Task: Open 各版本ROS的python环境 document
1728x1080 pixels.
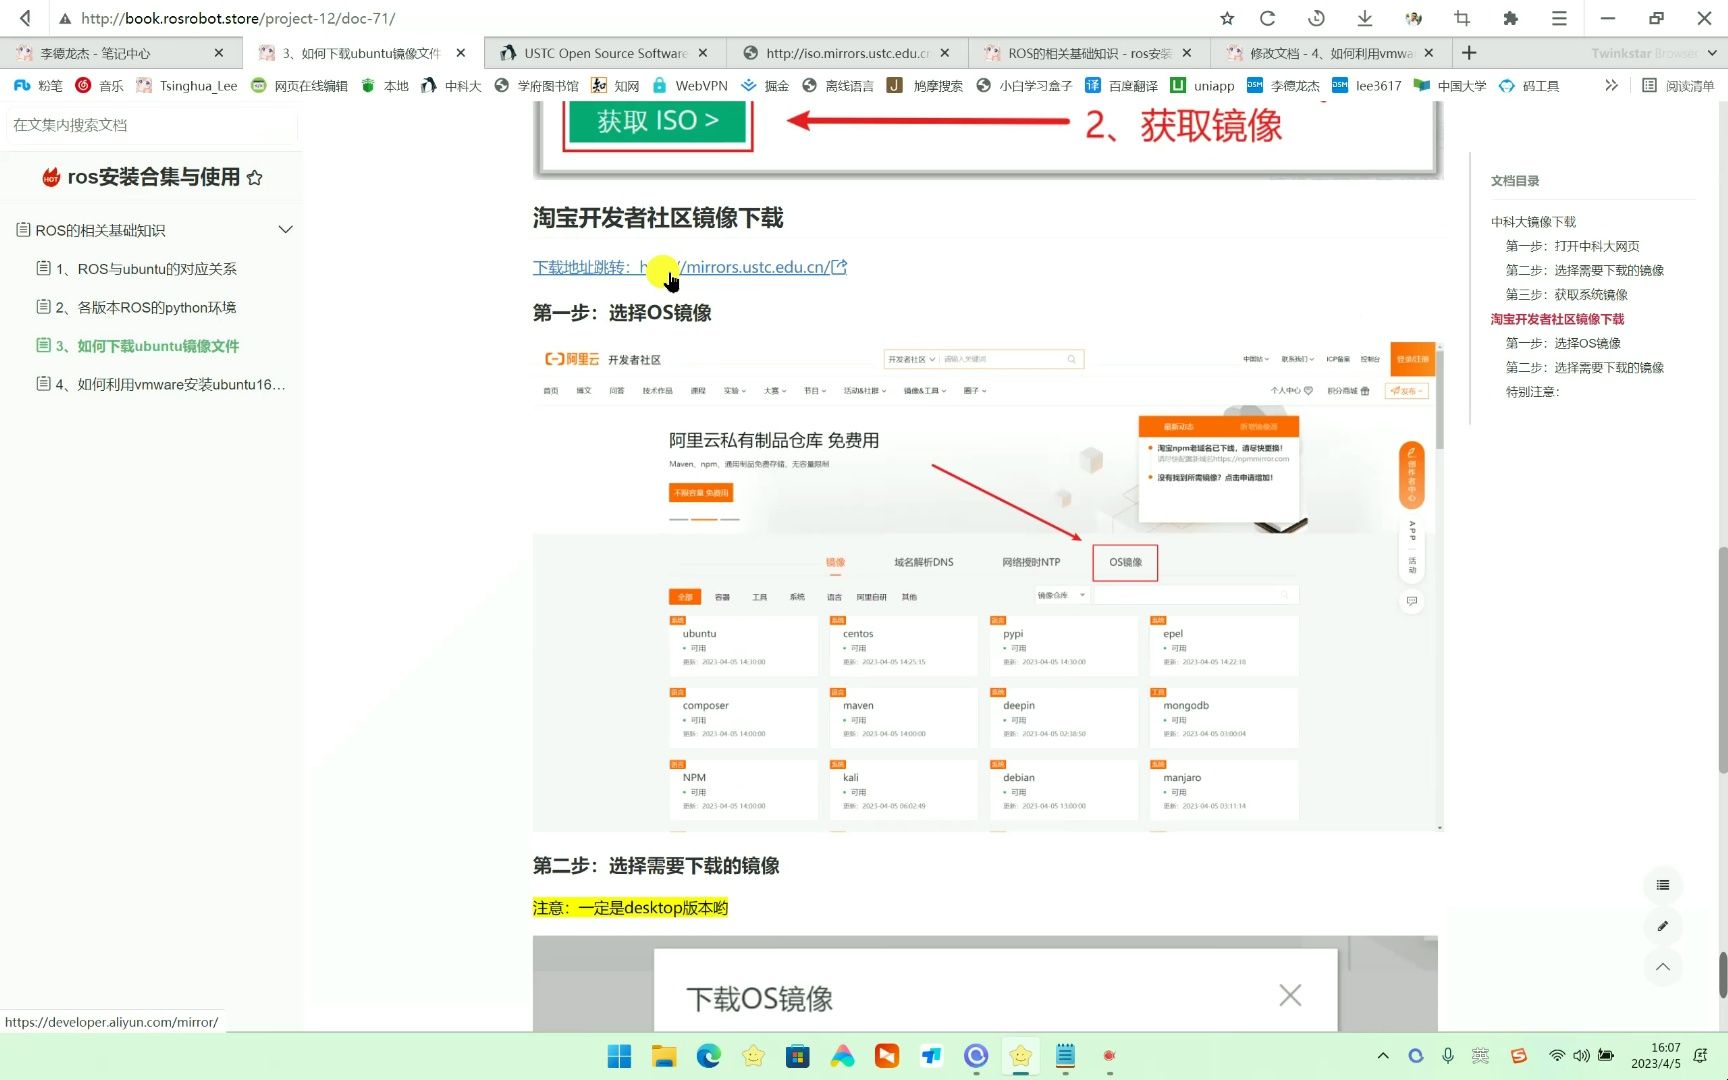Action: [x=146, y=308]
